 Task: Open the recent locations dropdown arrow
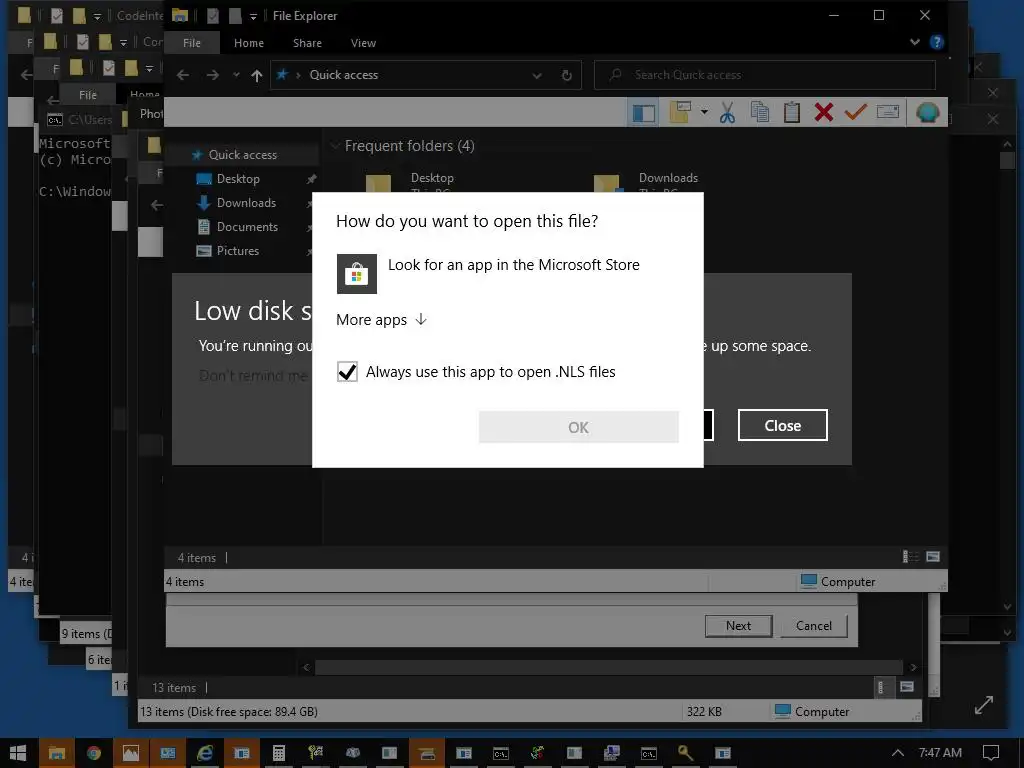pos(236,75)
